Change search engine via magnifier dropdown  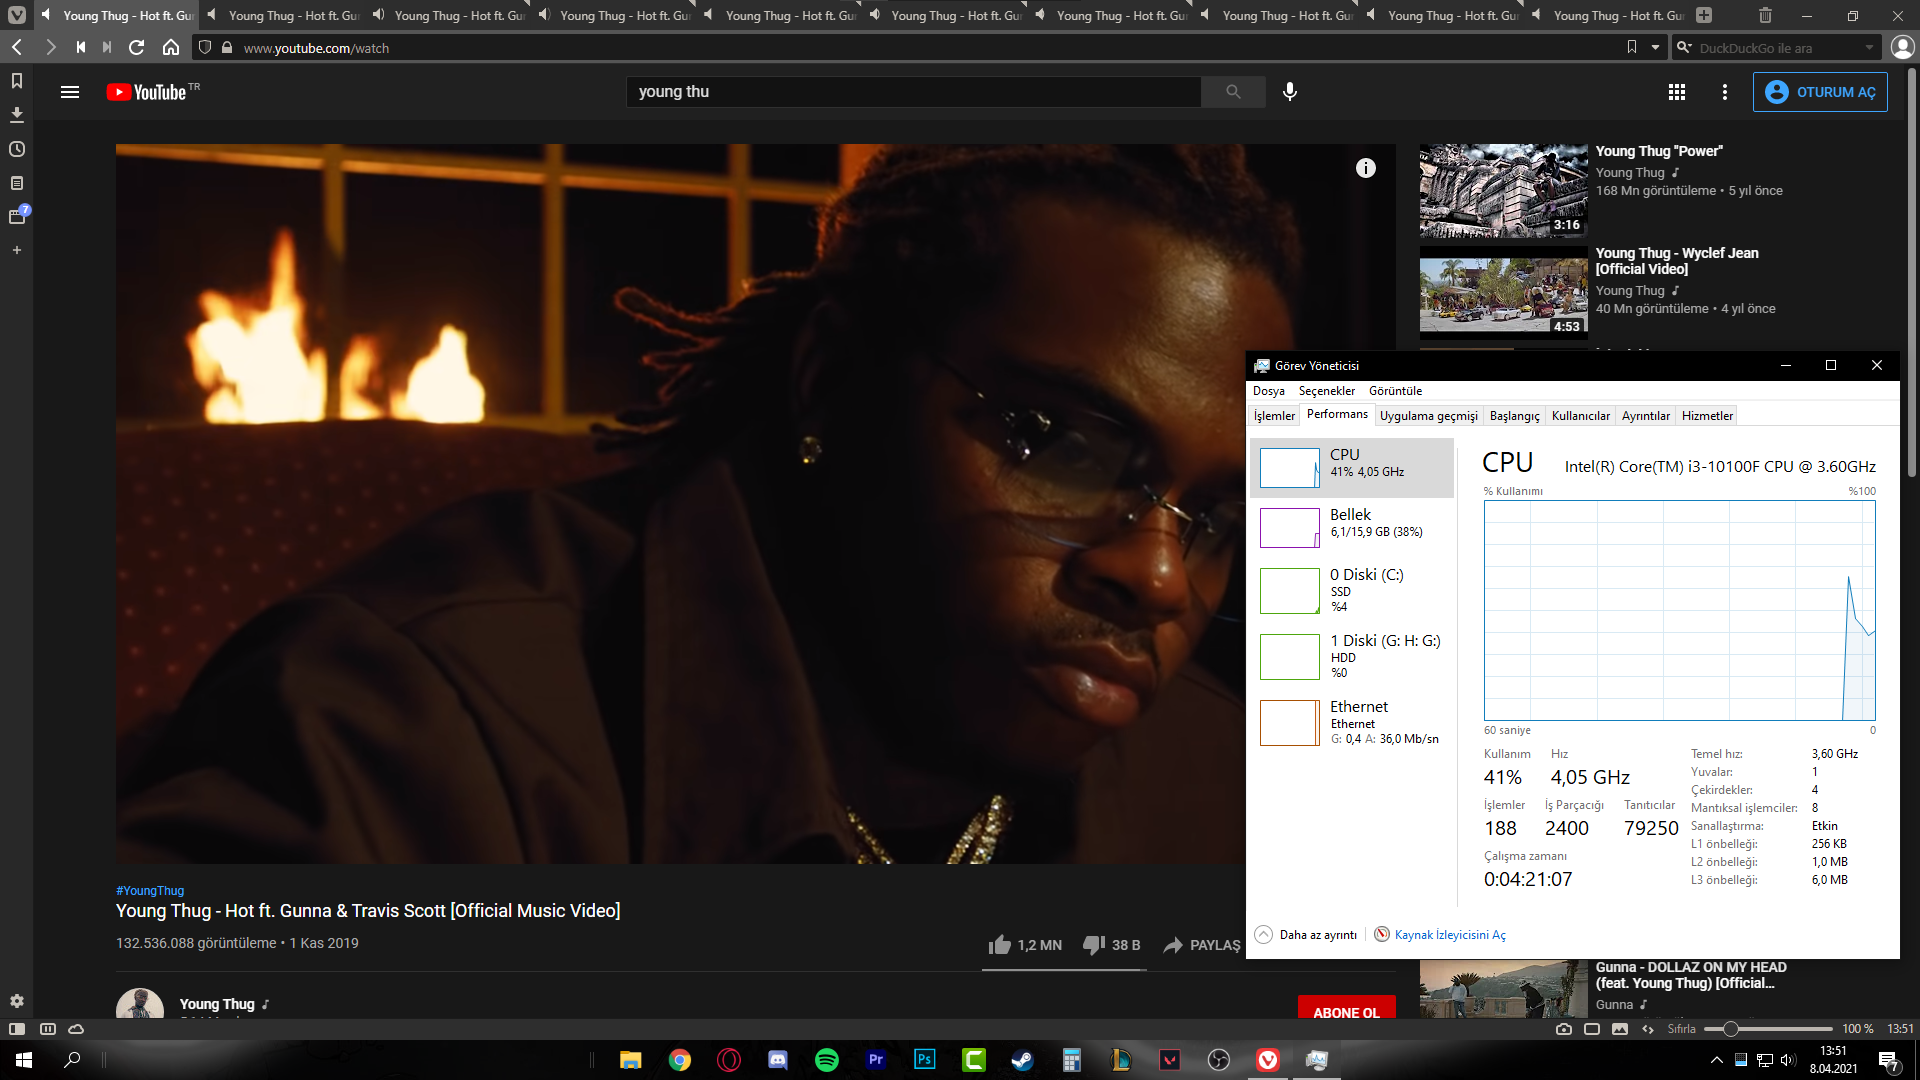click(x=1684, y=47)
